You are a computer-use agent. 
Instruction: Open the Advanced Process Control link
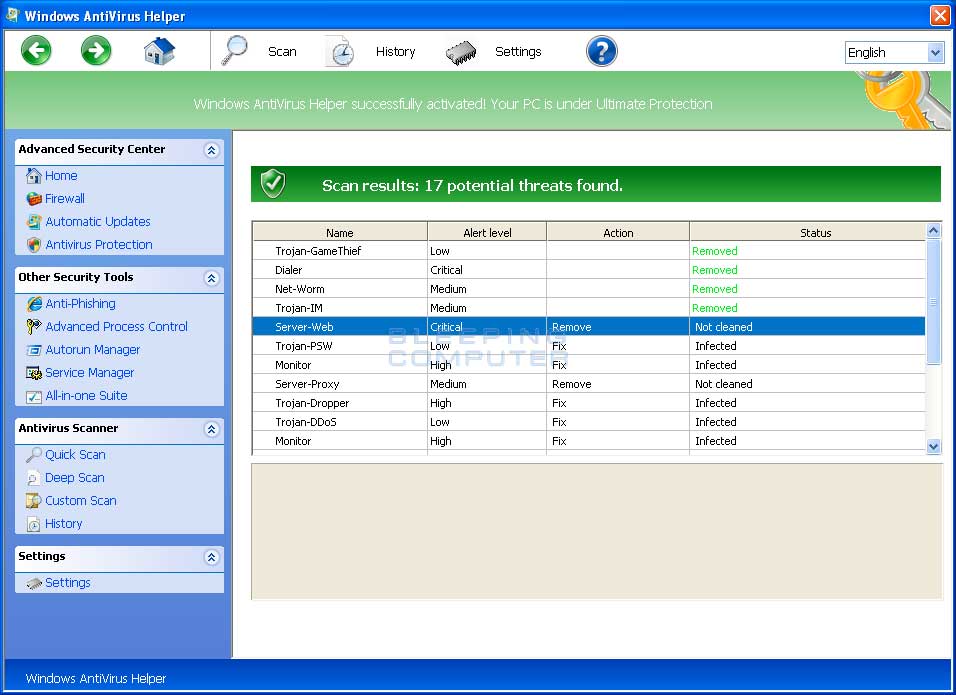pyautogui.click(x=116, y=327)
